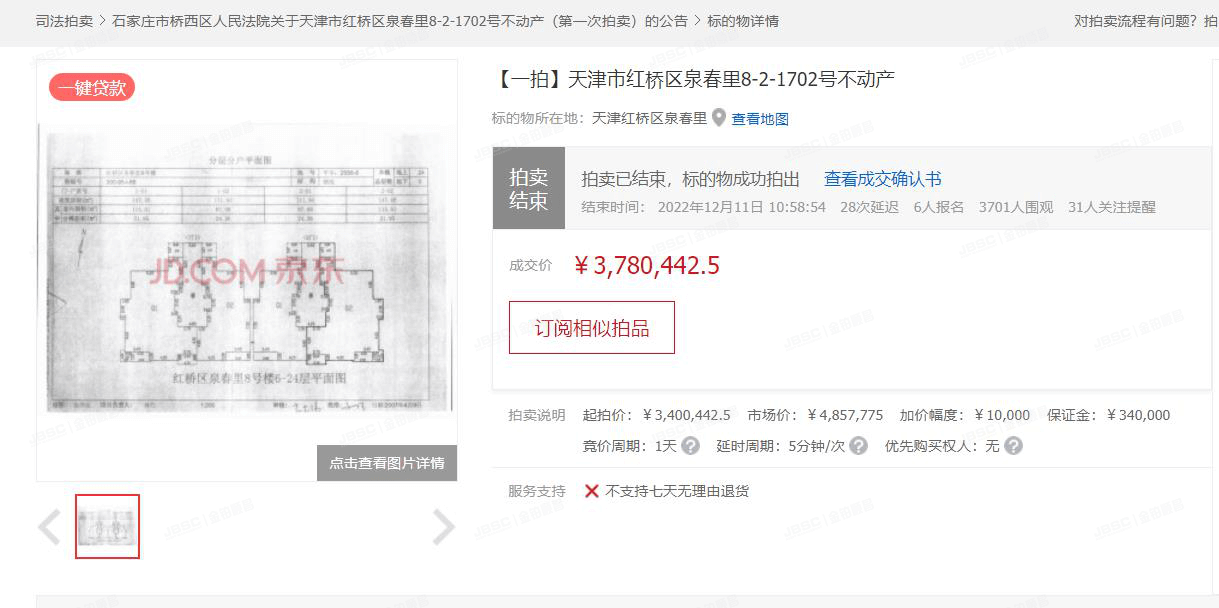The height and width of the screenshot is (608, 1219).
Task: Click the 订阅相似拍品 button
Action: (591, 327)
